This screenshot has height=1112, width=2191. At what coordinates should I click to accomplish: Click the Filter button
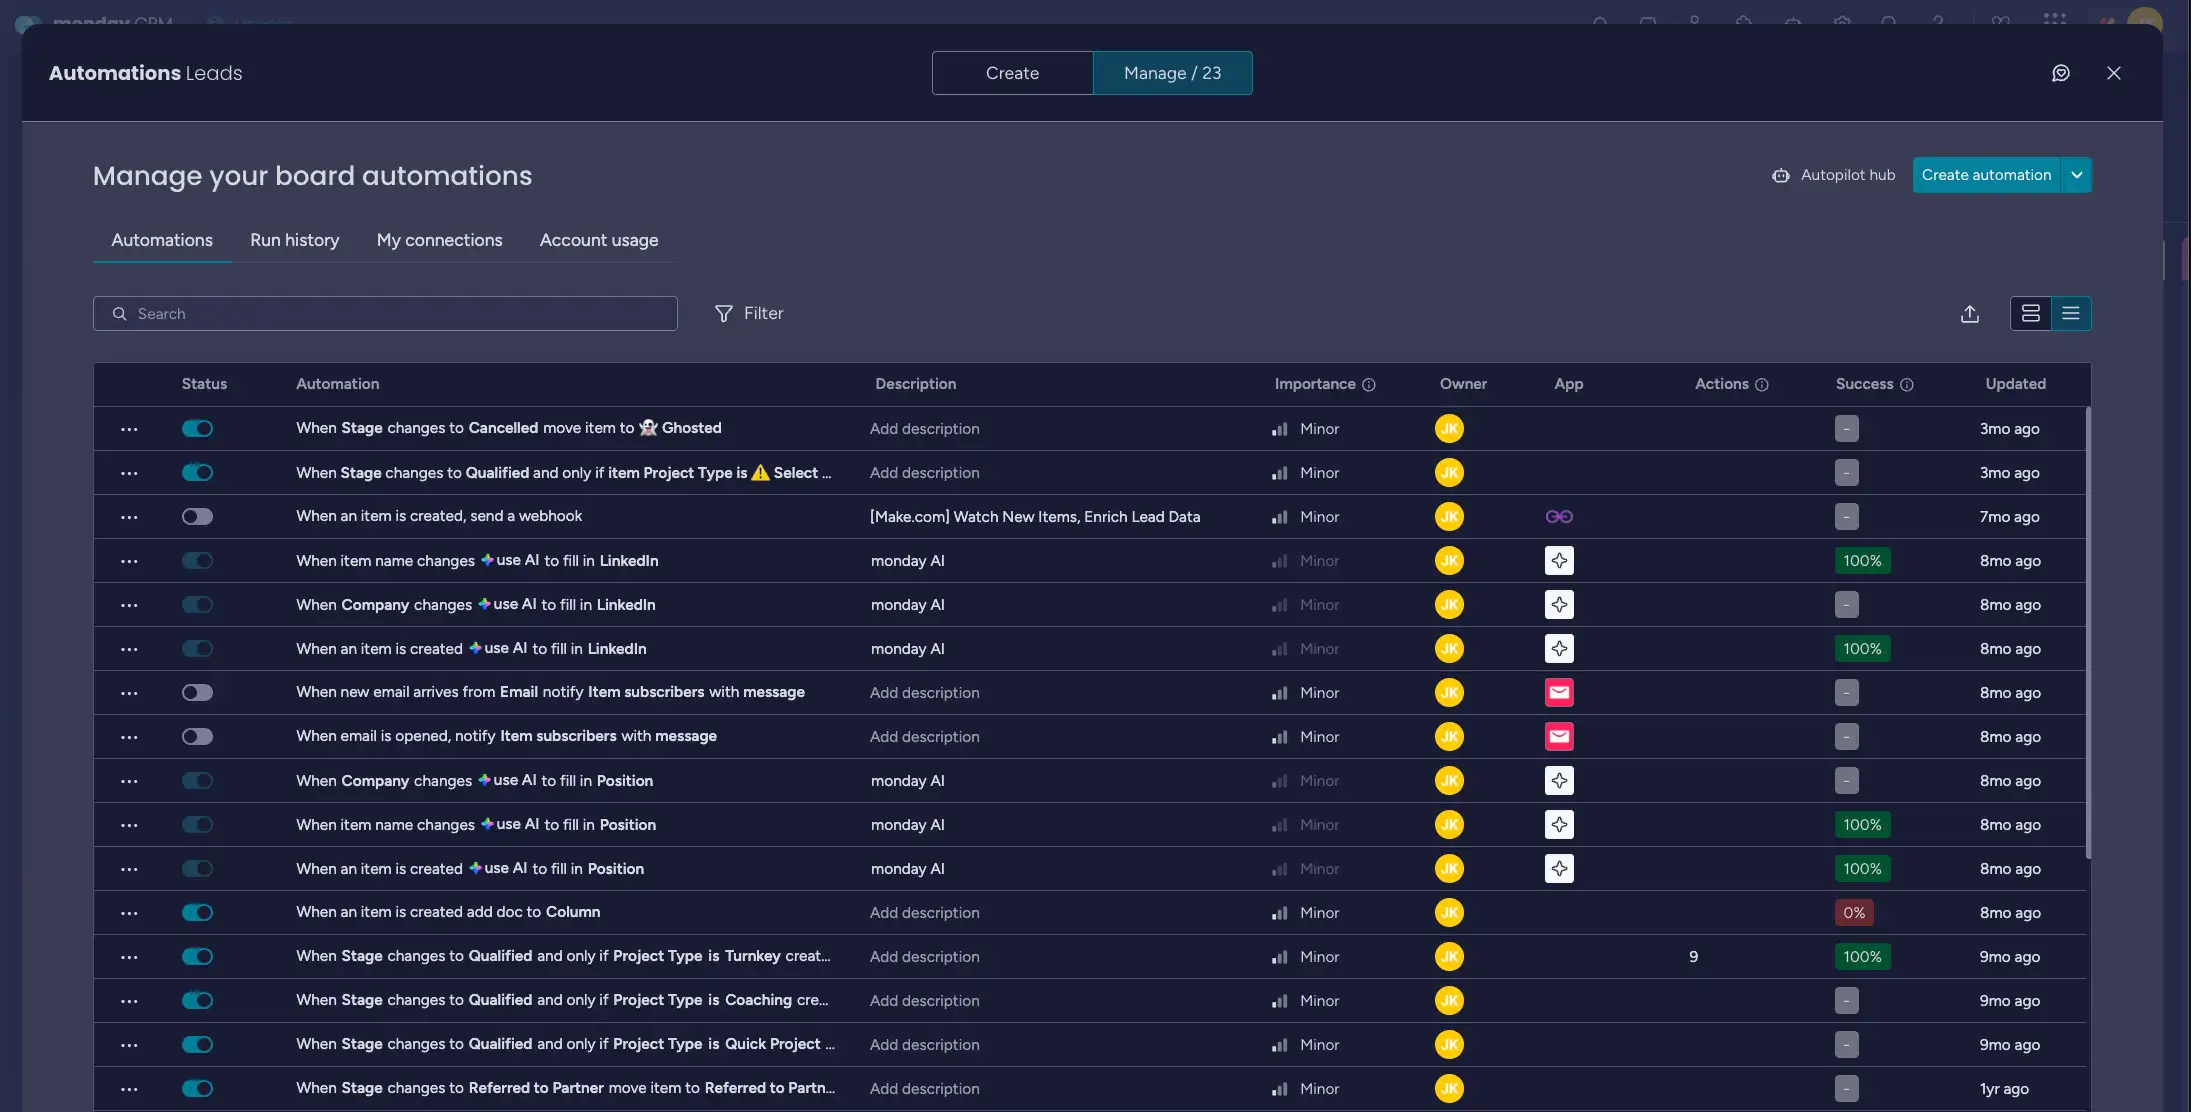(x=749, y=314)
